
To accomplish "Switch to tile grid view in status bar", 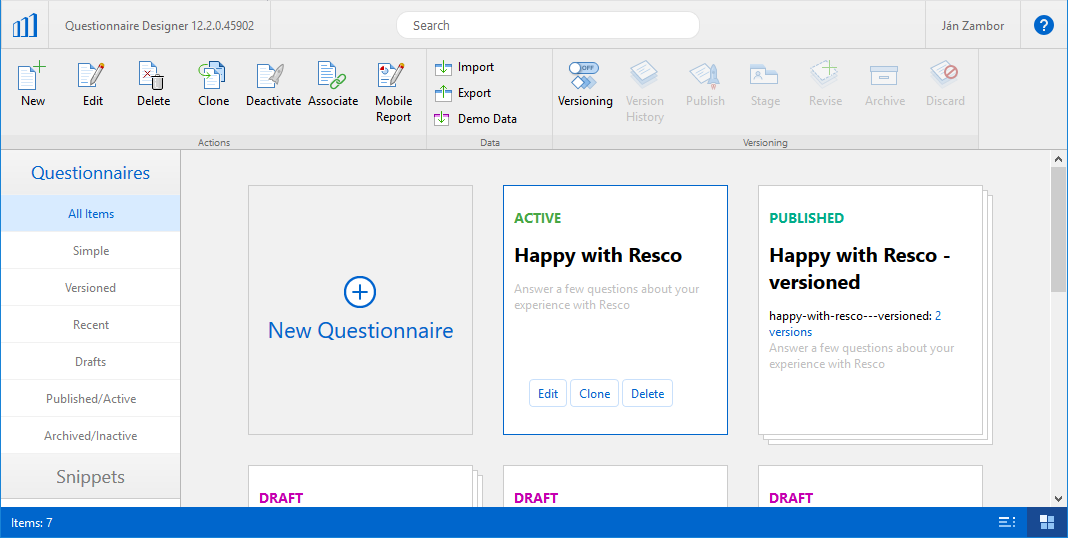I will coord(1047,522).
